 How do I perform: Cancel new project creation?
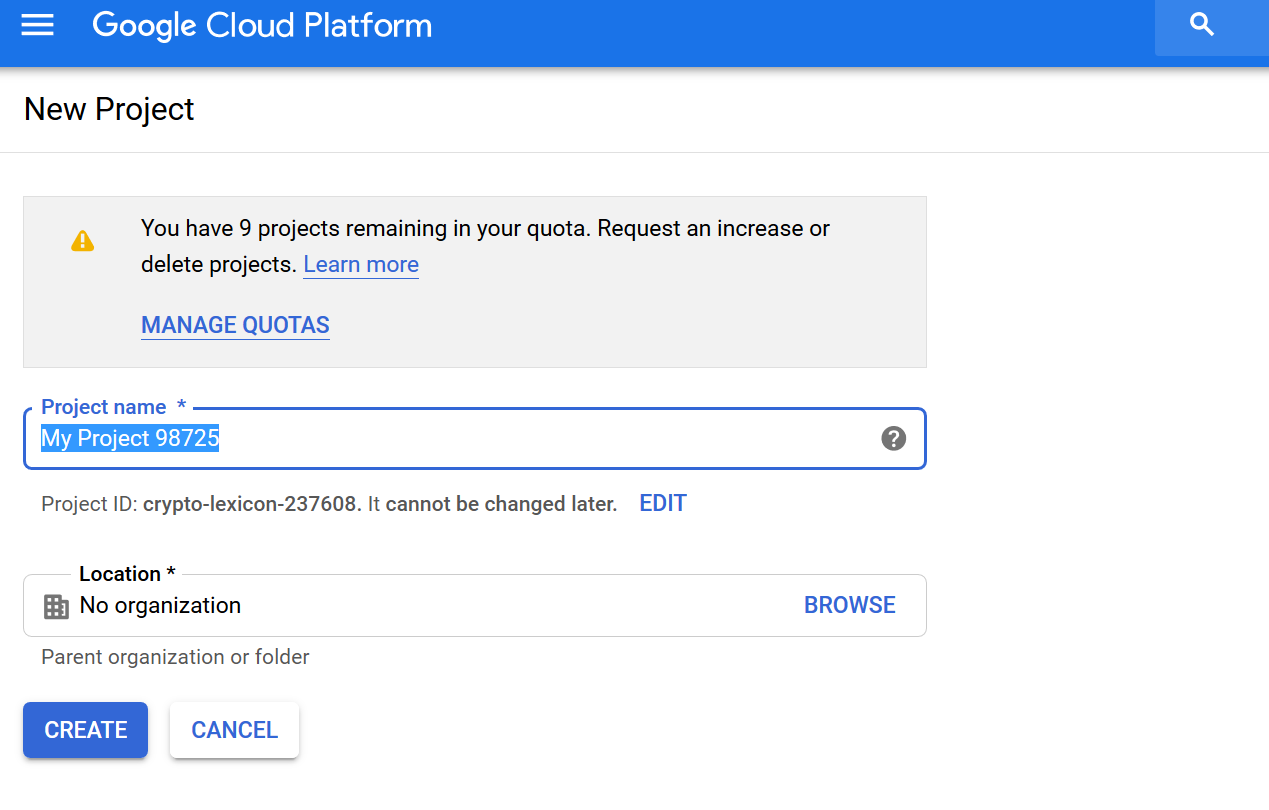[x=234, y=730]
